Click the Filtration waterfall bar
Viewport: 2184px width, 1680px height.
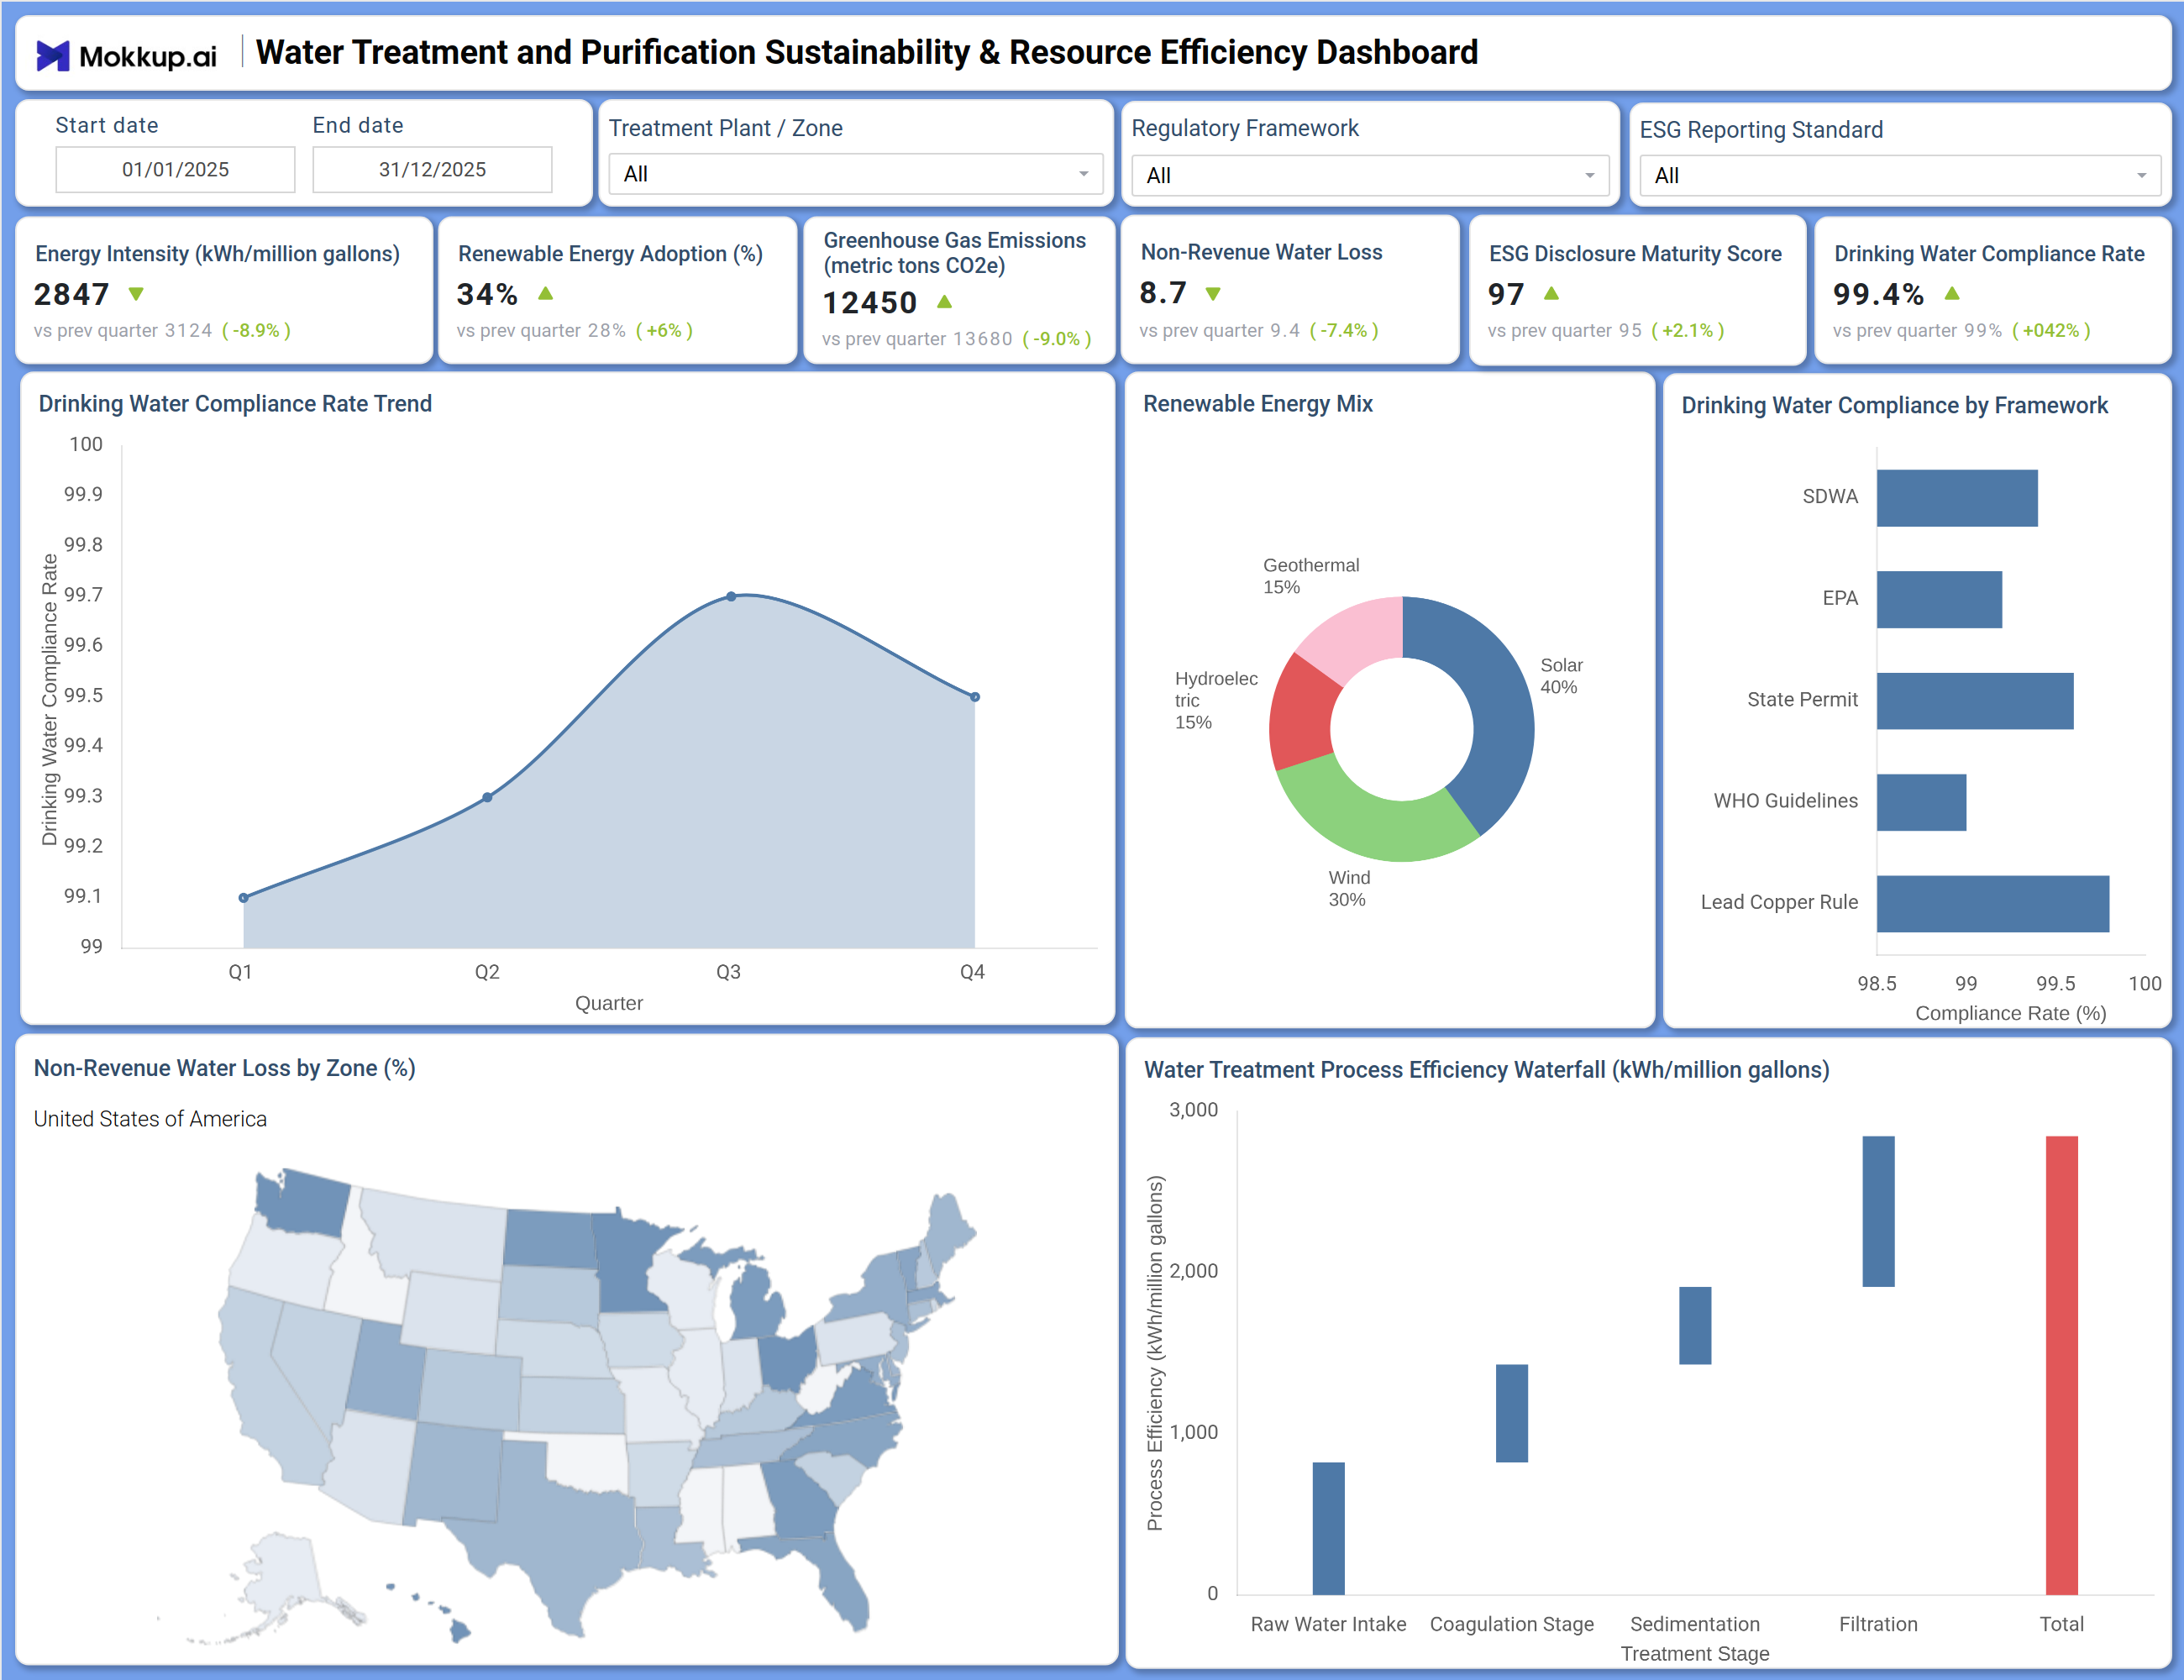[1878, 1211]
